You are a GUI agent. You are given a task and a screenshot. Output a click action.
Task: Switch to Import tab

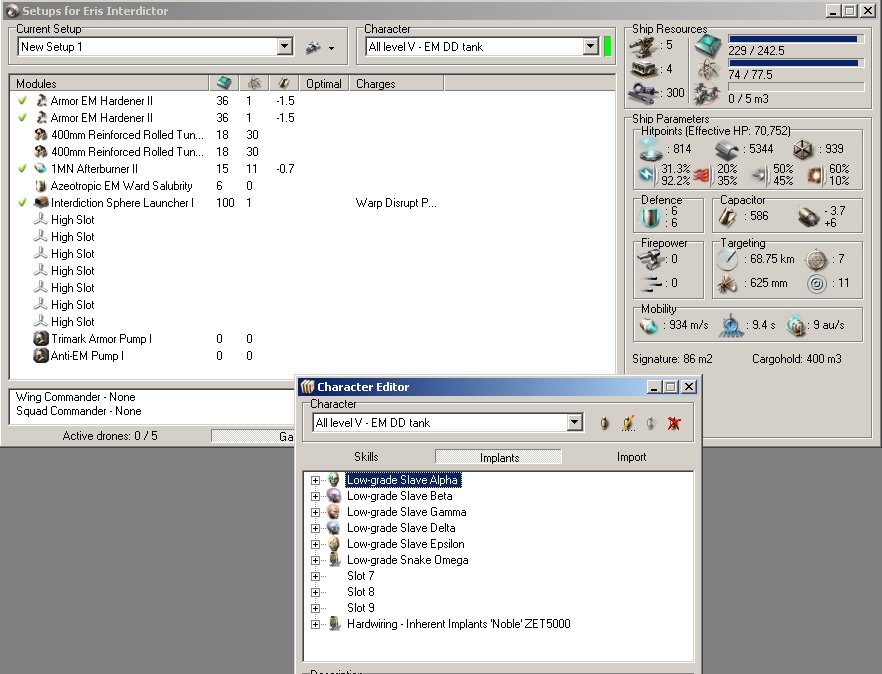click(x=631, y=457)
